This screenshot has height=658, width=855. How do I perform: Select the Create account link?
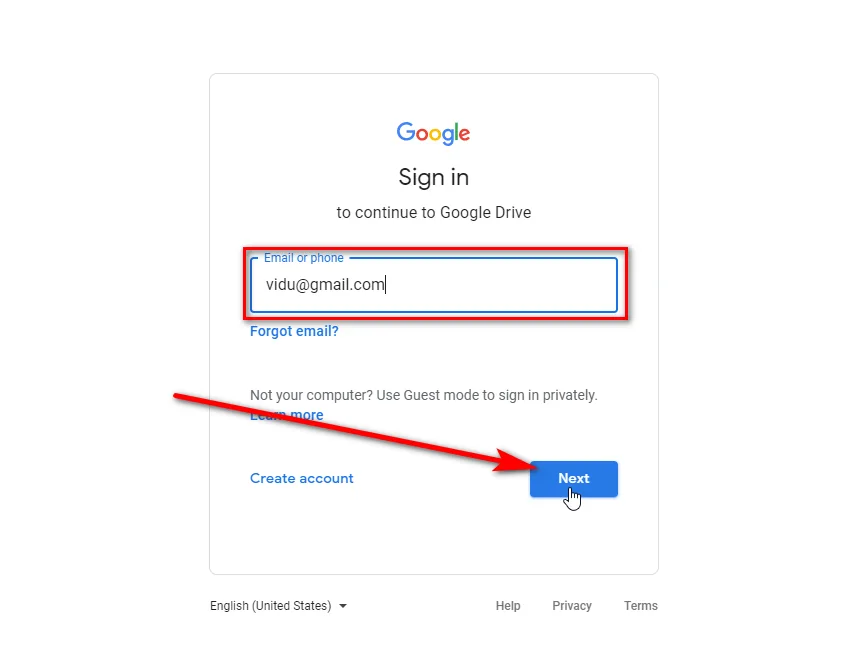(x=302, y=478)
